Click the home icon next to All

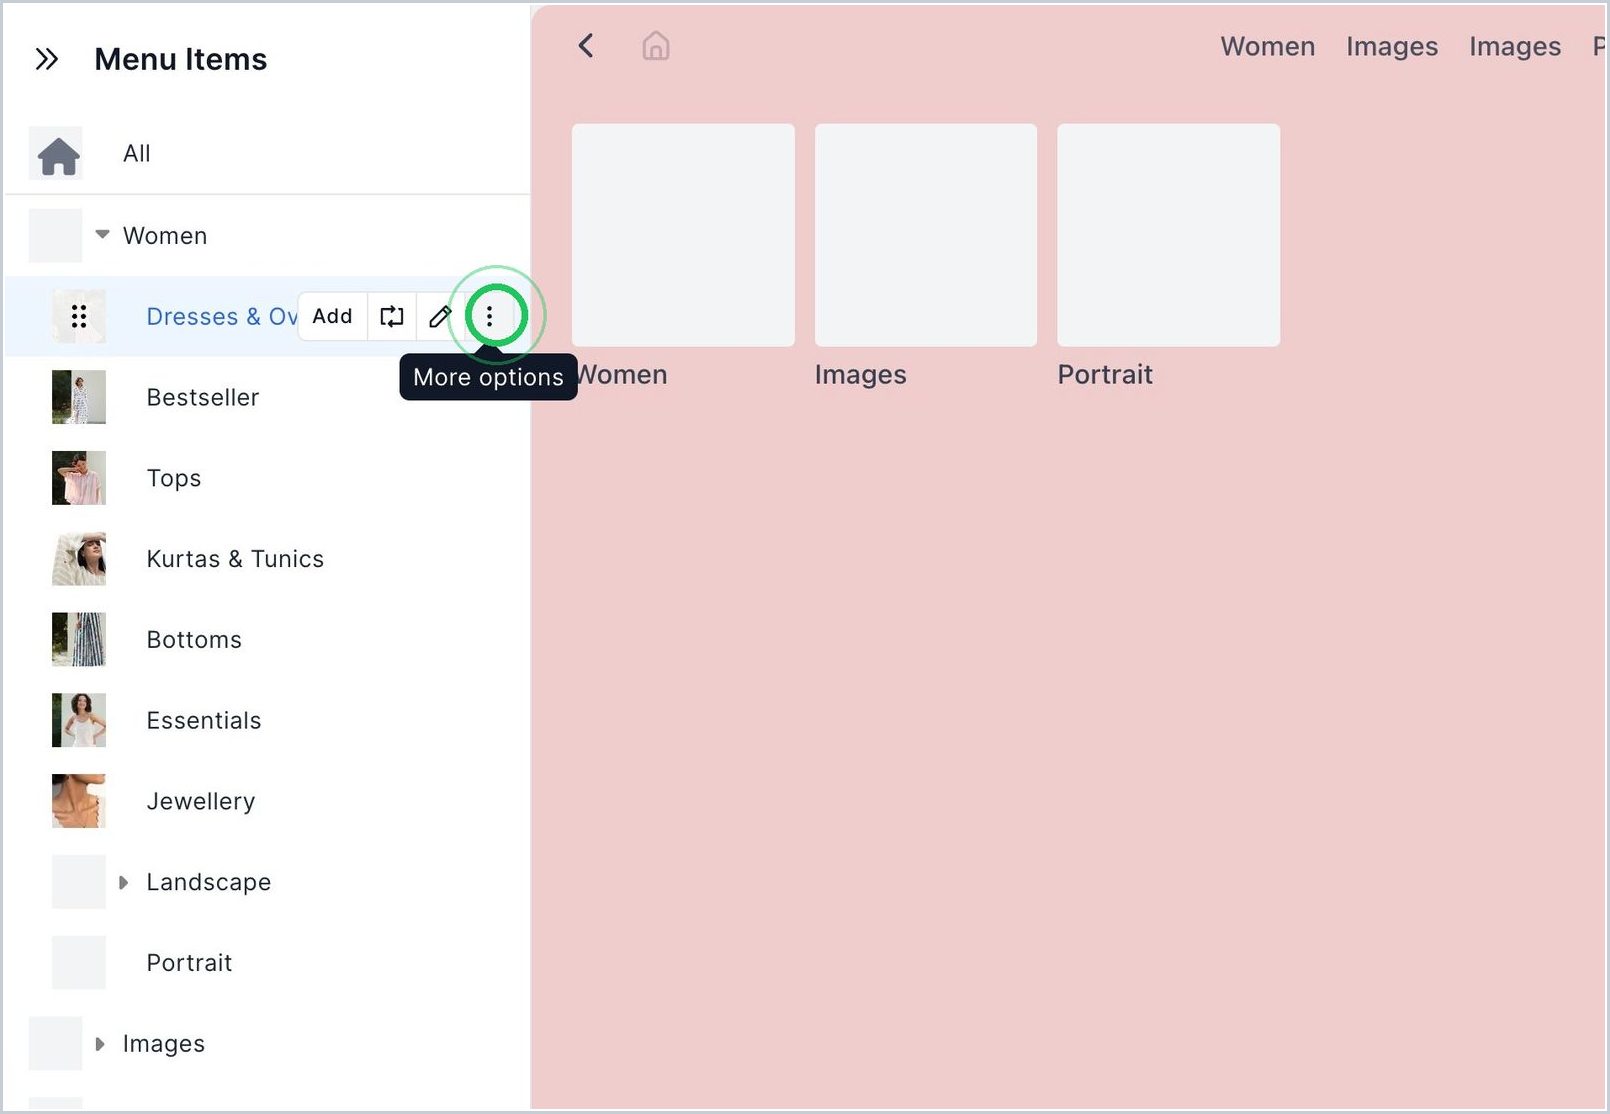click(x=58, y=155)
